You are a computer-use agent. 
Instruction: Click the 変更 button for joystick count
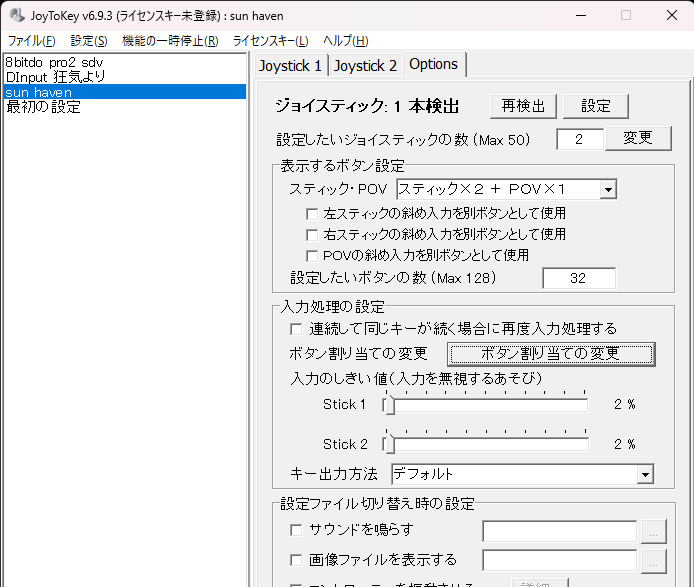[x=638, y=139]
